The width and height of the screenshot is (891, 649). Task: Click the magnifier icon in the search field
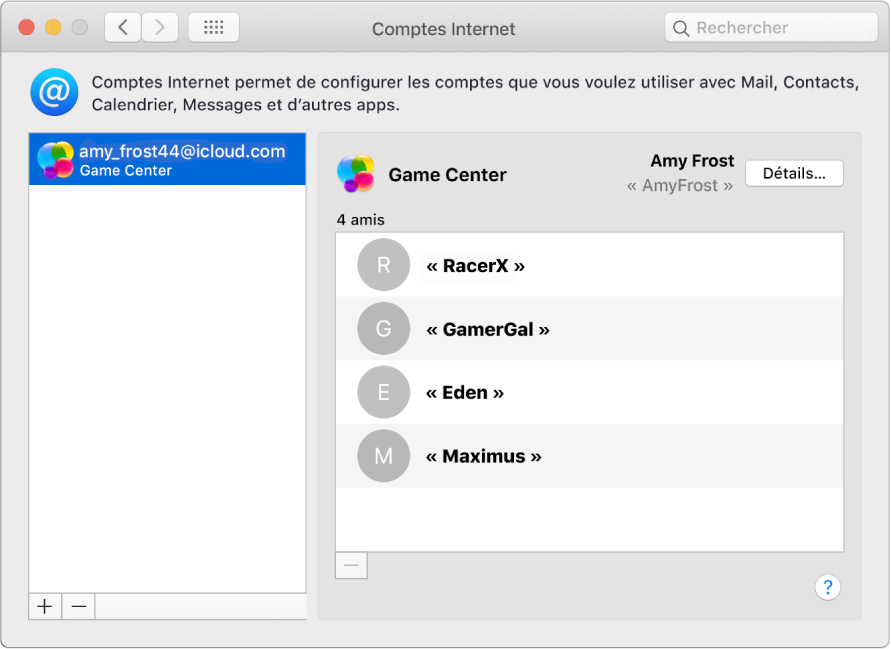point(681,27)
